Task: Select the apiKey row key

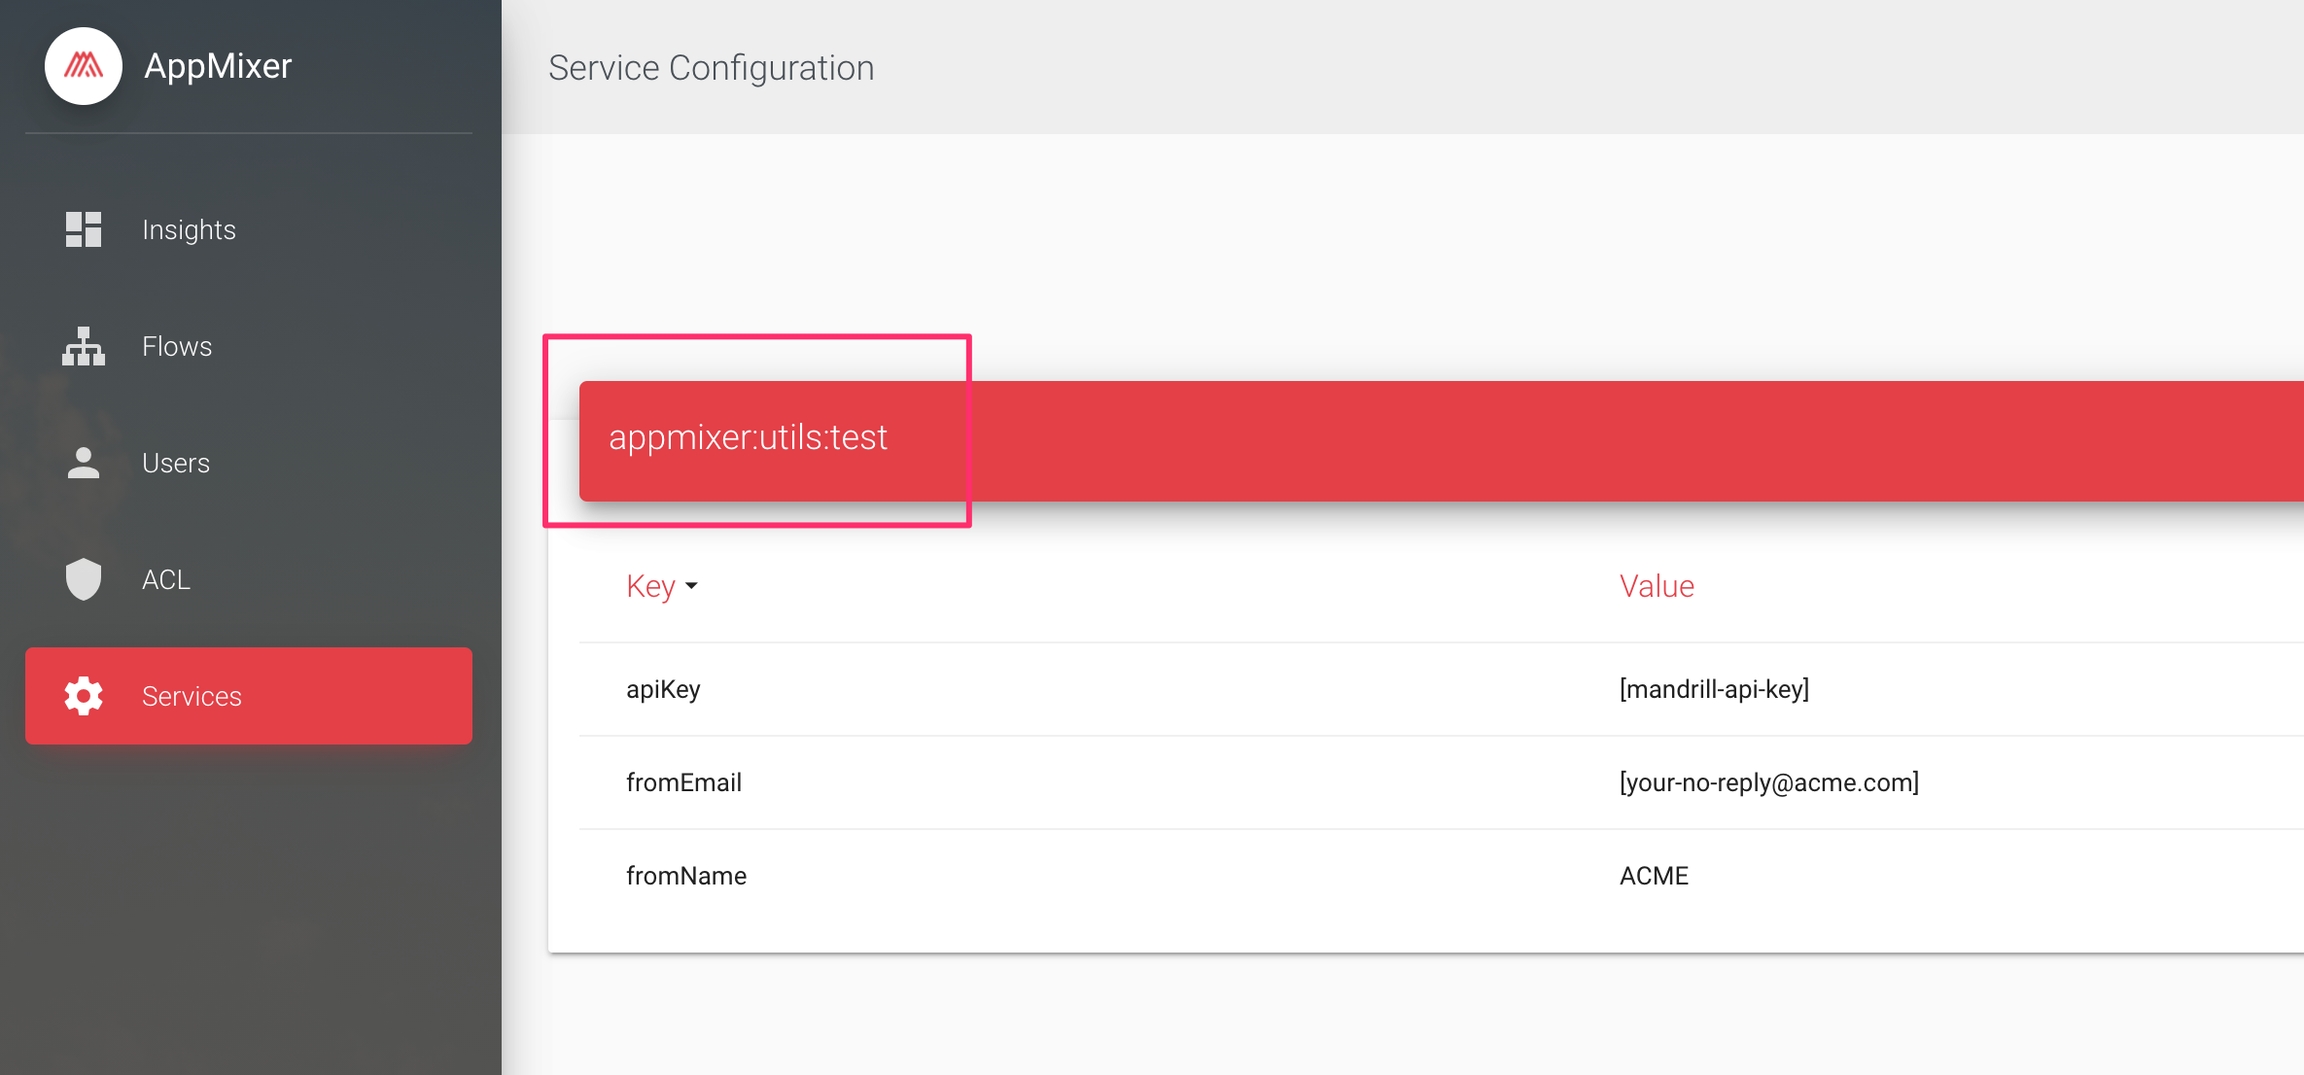Action: 663,689
